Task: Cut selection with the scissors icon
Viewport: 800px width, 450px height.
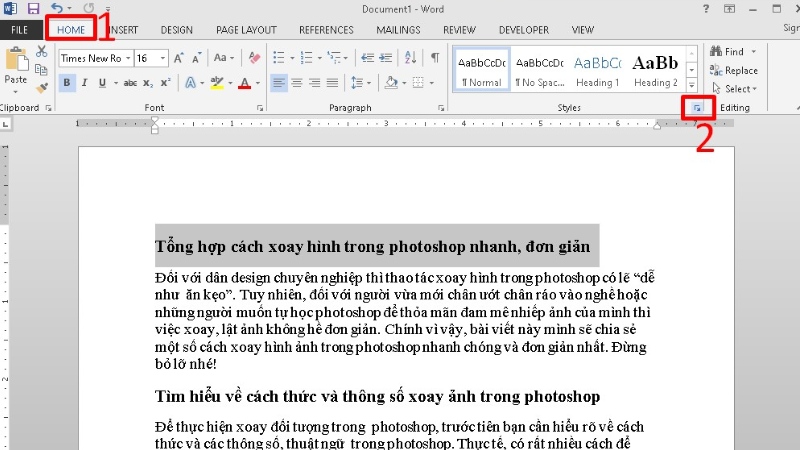Action: click(41, 51)
